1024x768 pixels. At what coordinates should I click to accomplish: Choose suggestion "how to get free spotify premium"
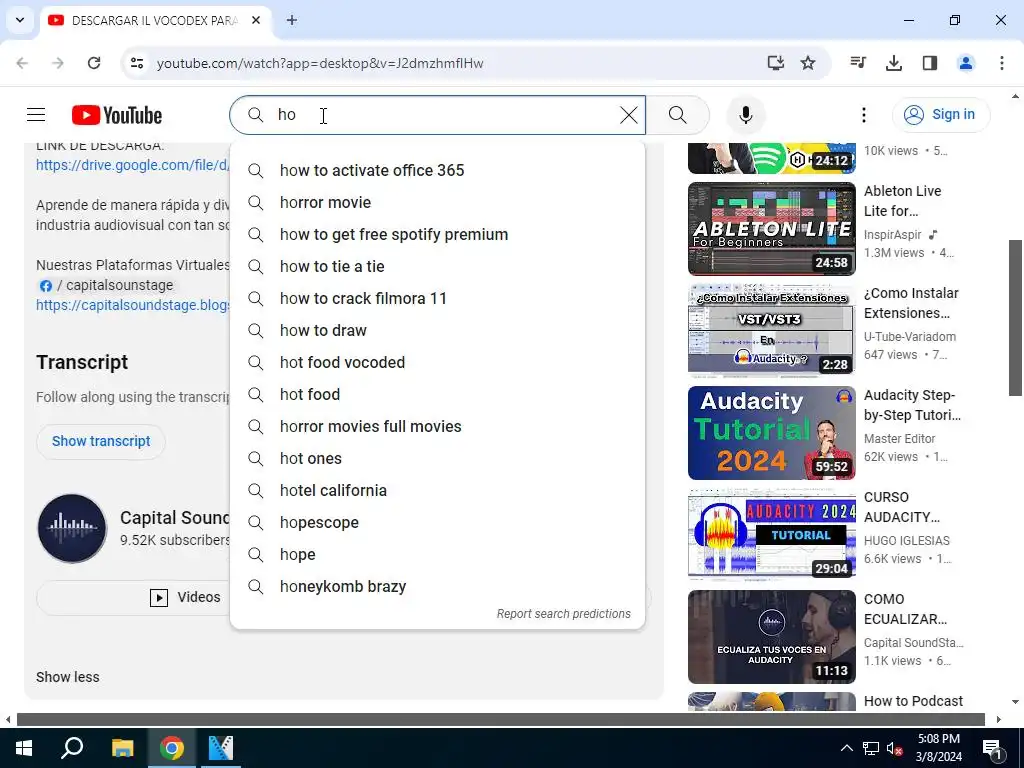coord(438,234)
